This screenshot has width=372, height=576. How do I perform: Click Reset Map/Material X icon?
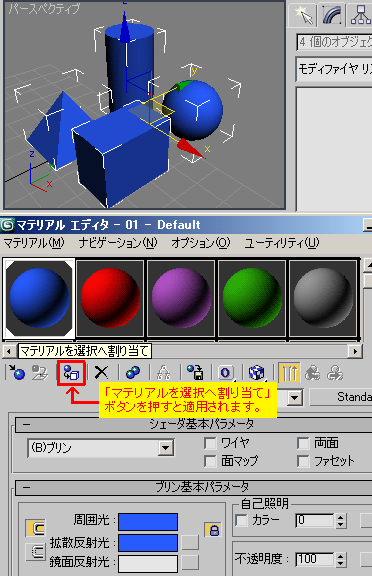[x=101, y=373]
